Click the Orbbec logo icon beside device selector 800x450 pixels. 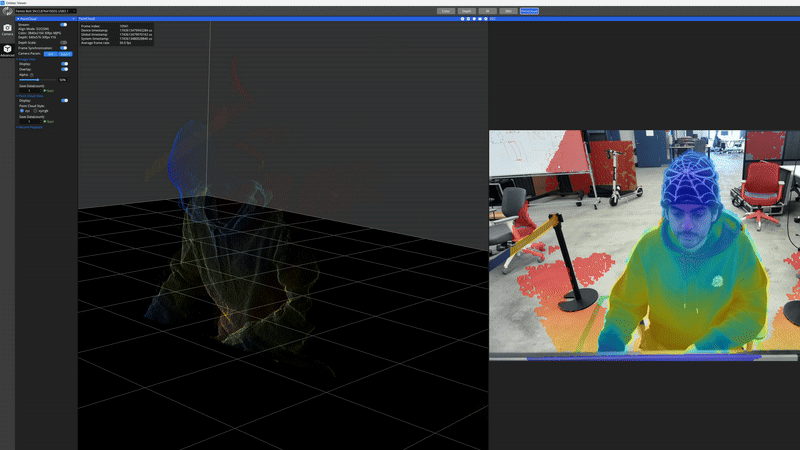point(7,11)
